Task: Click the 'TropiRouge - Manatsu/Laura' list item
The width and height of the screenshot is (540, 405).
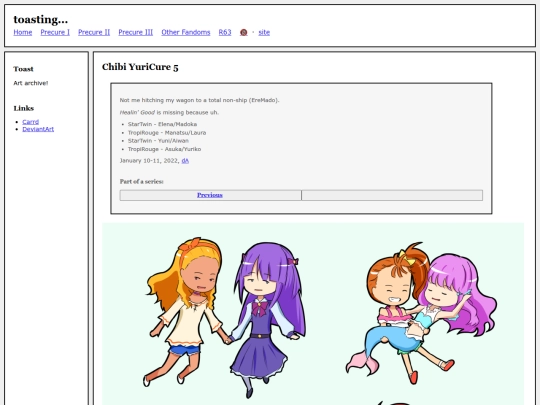Action: tap(167, 133)
